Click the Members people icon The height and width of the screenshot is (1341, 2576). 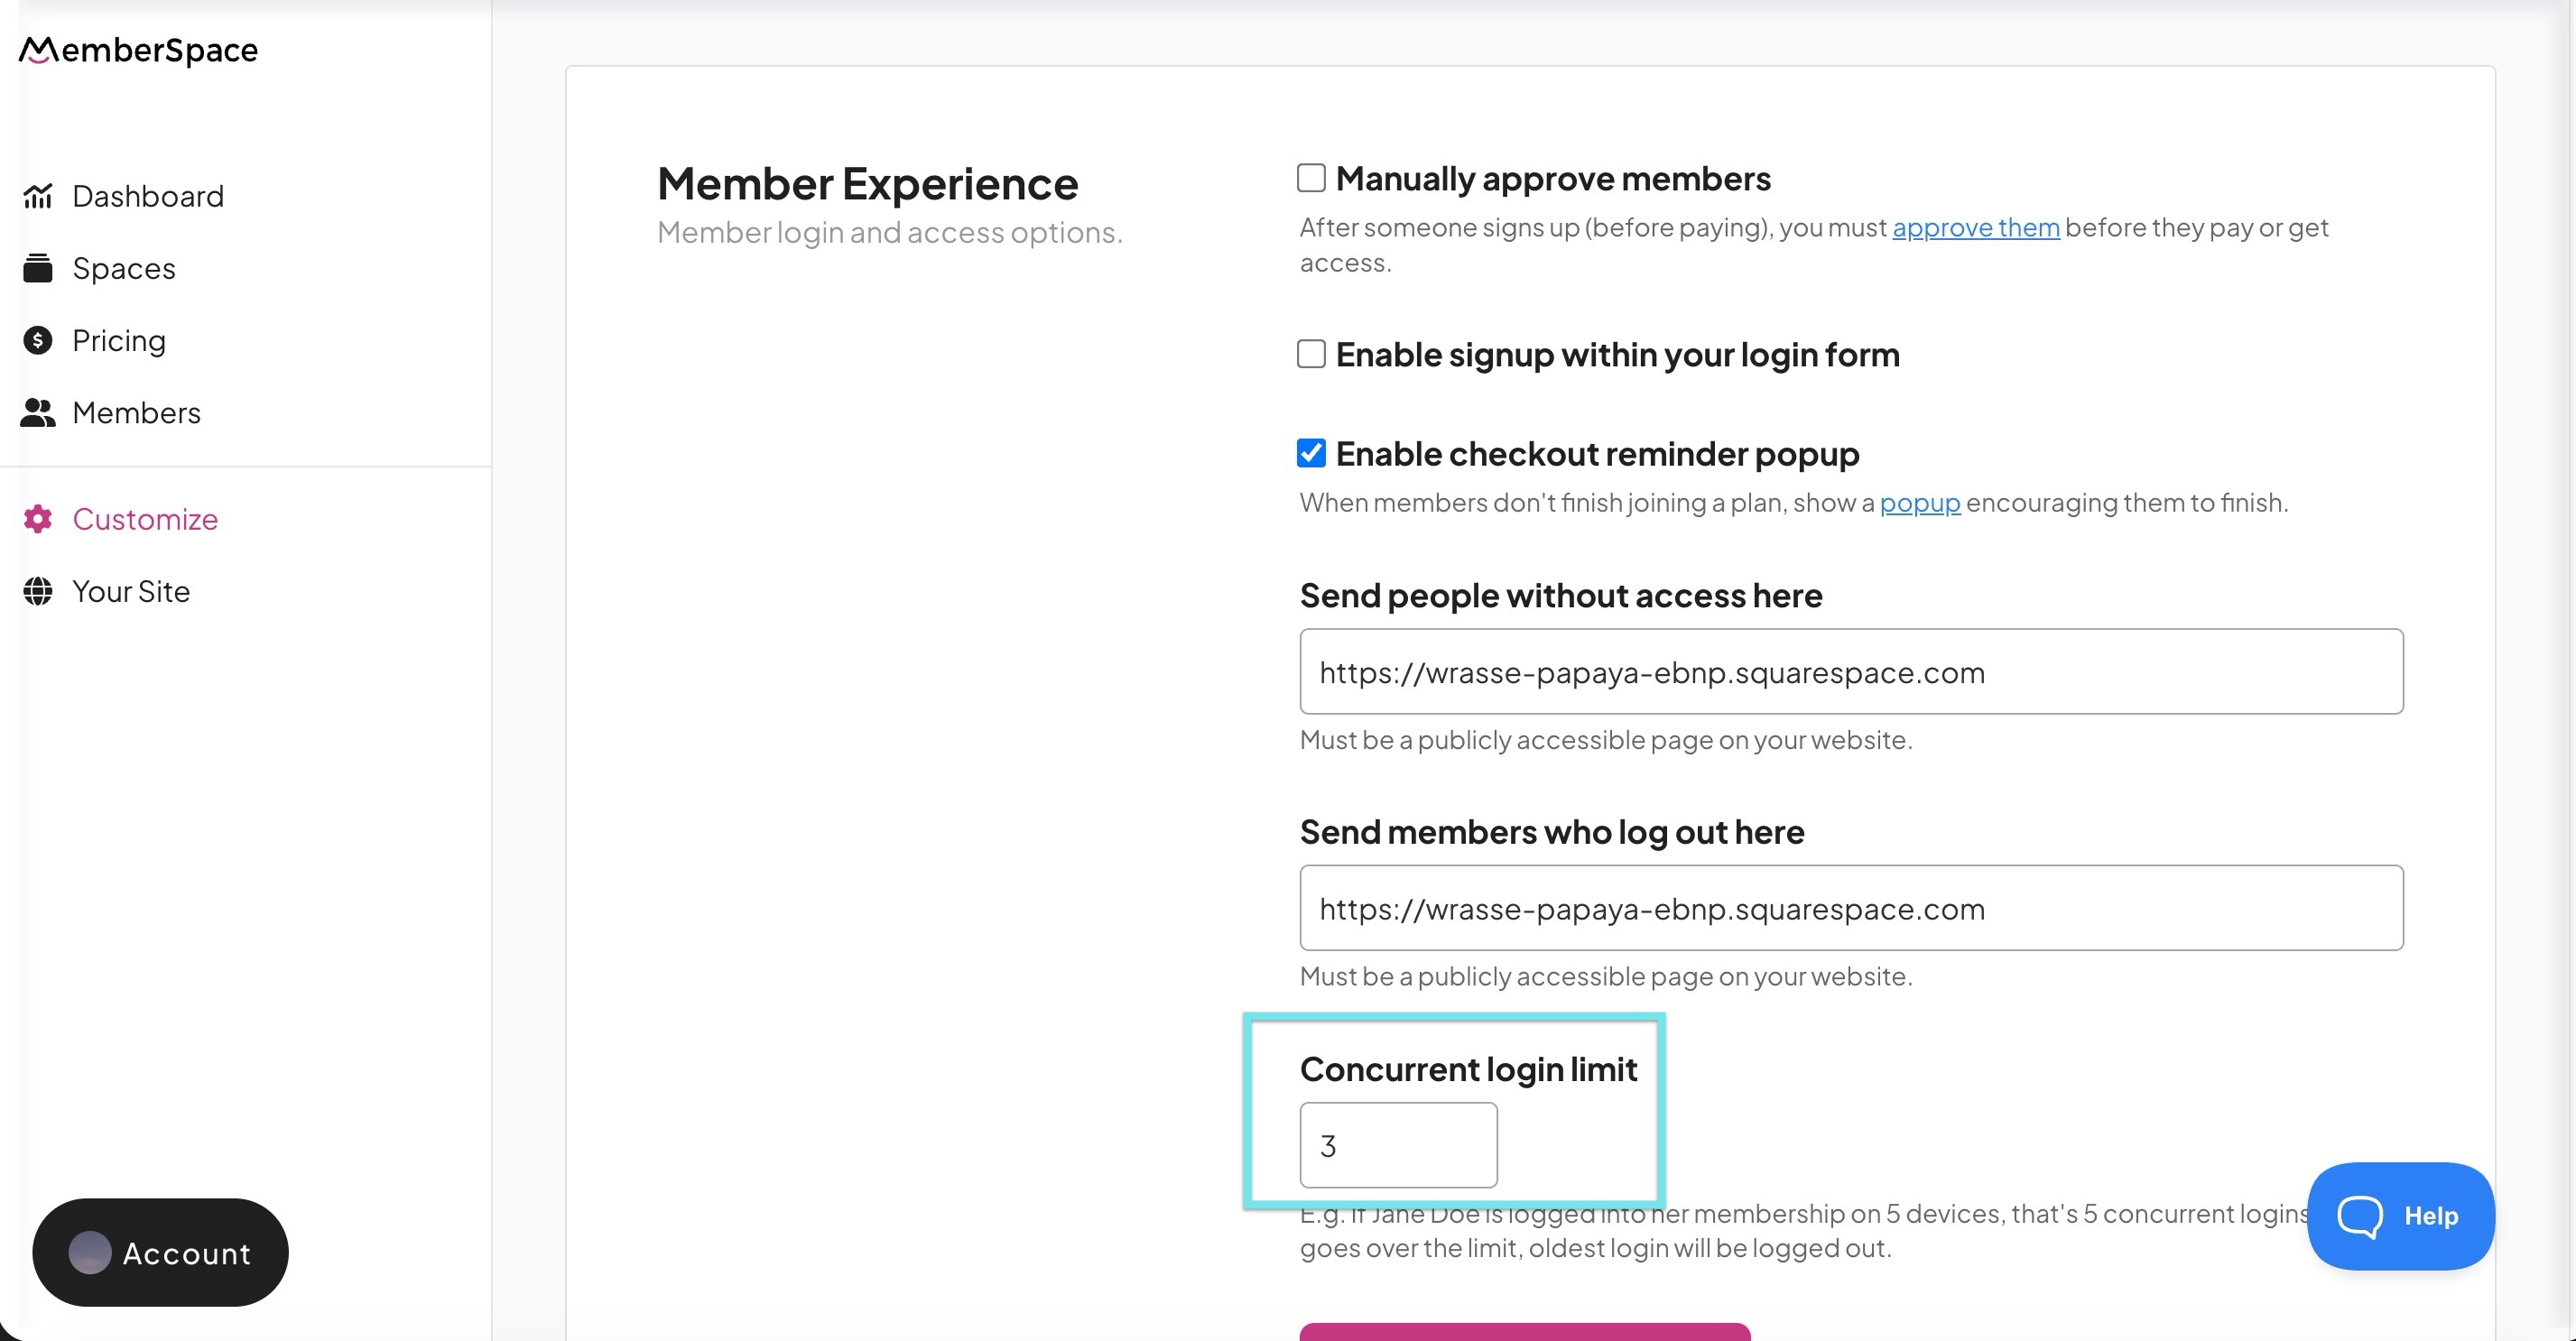(x=38, y=413)
